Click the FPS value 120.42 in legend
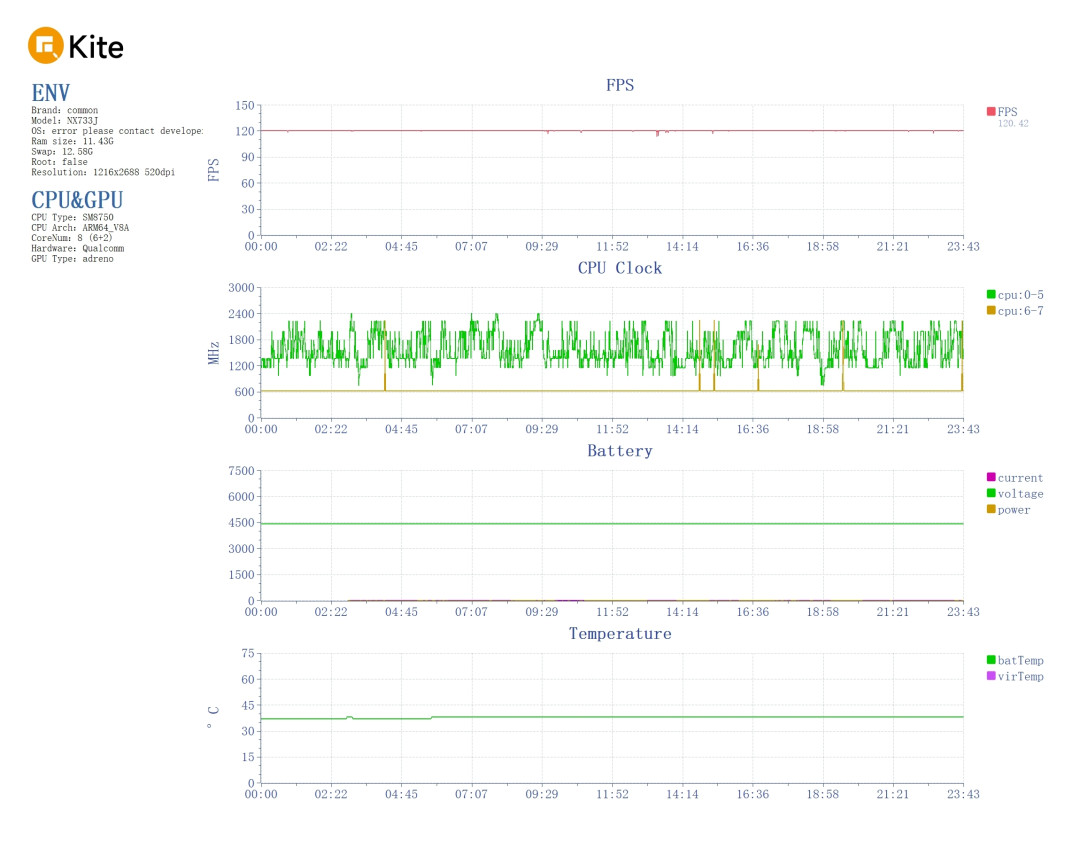The height and width of the screenshot is (864, 1080). tap(1013, 123)
